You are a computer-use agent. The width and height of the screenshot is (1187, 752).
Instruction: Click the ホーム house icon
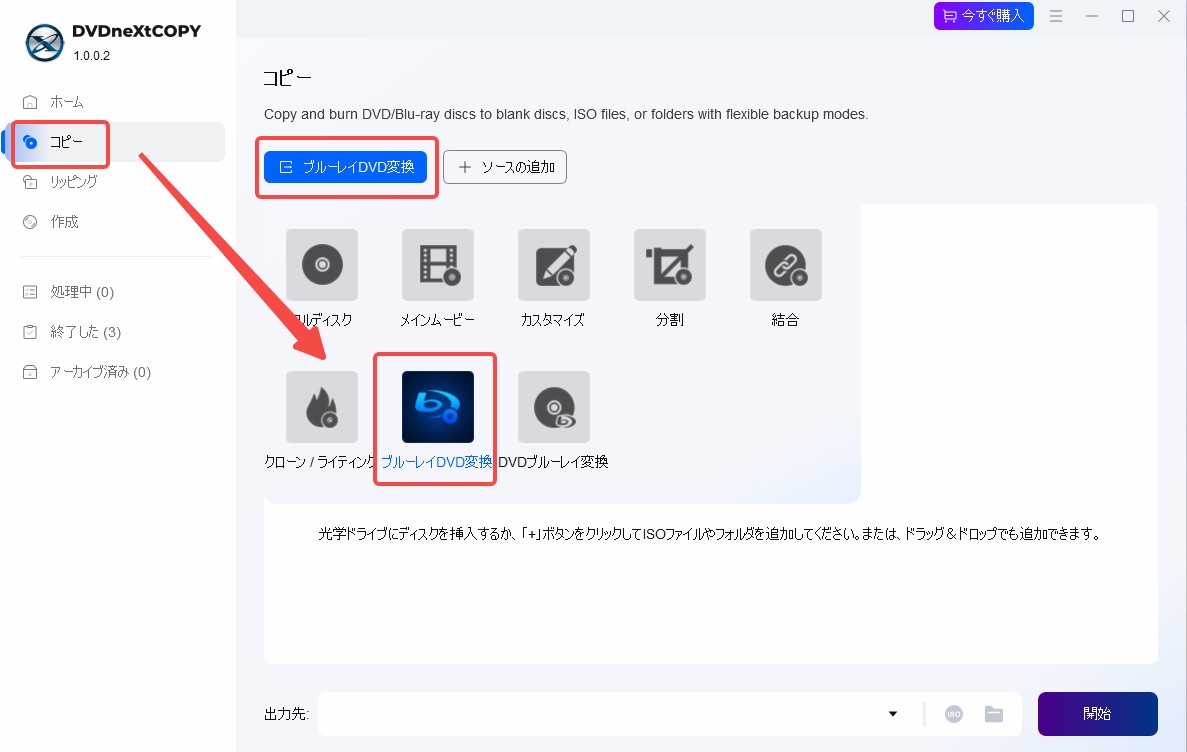pos(30,102)
